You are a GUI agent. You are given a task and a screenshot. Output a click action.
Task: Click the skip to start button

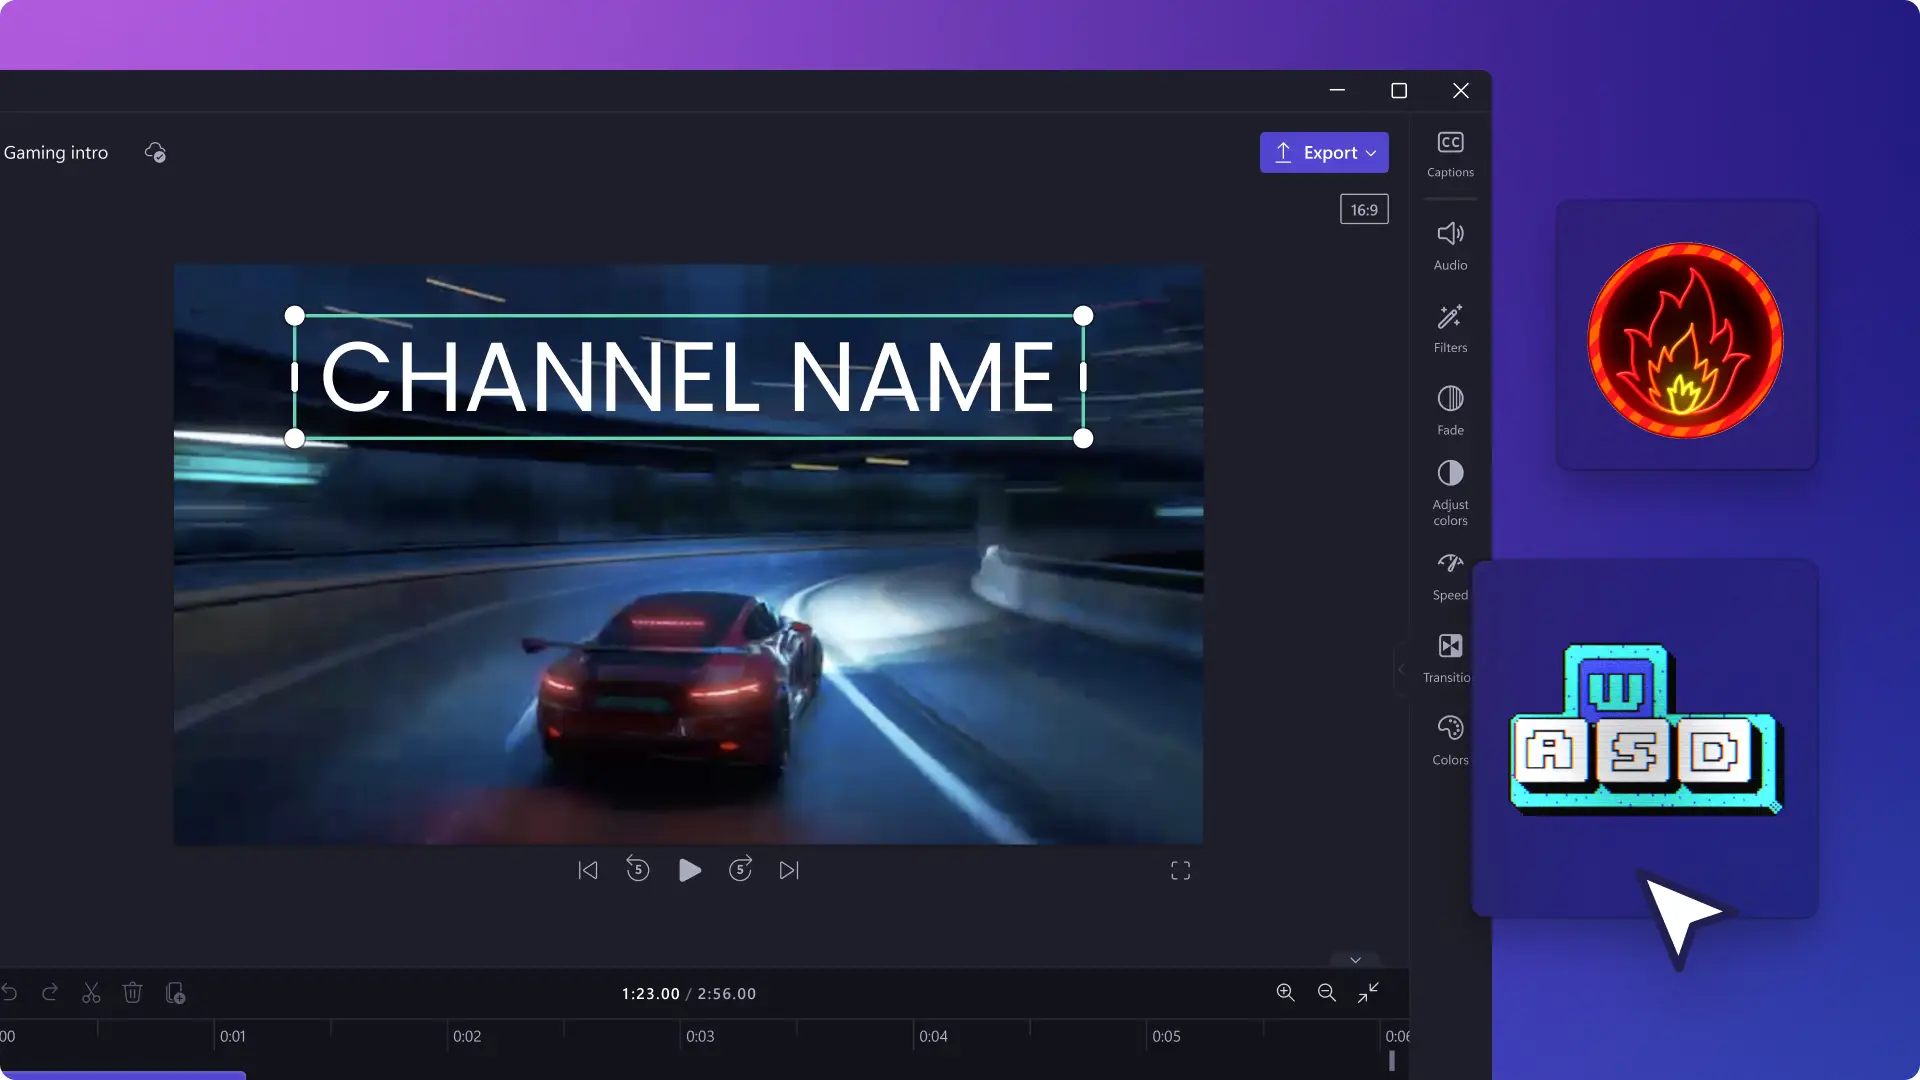[x=588, y=869]
